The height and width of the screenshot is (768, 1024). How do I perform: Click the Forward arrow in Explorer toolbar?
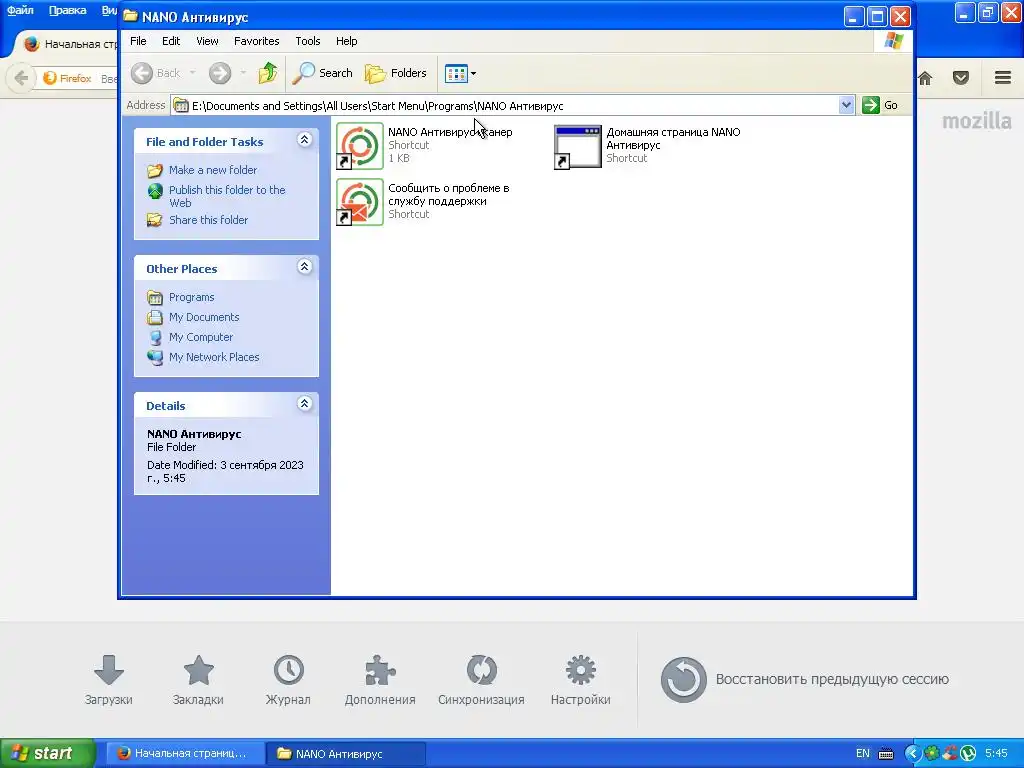(x=220, y=73)
